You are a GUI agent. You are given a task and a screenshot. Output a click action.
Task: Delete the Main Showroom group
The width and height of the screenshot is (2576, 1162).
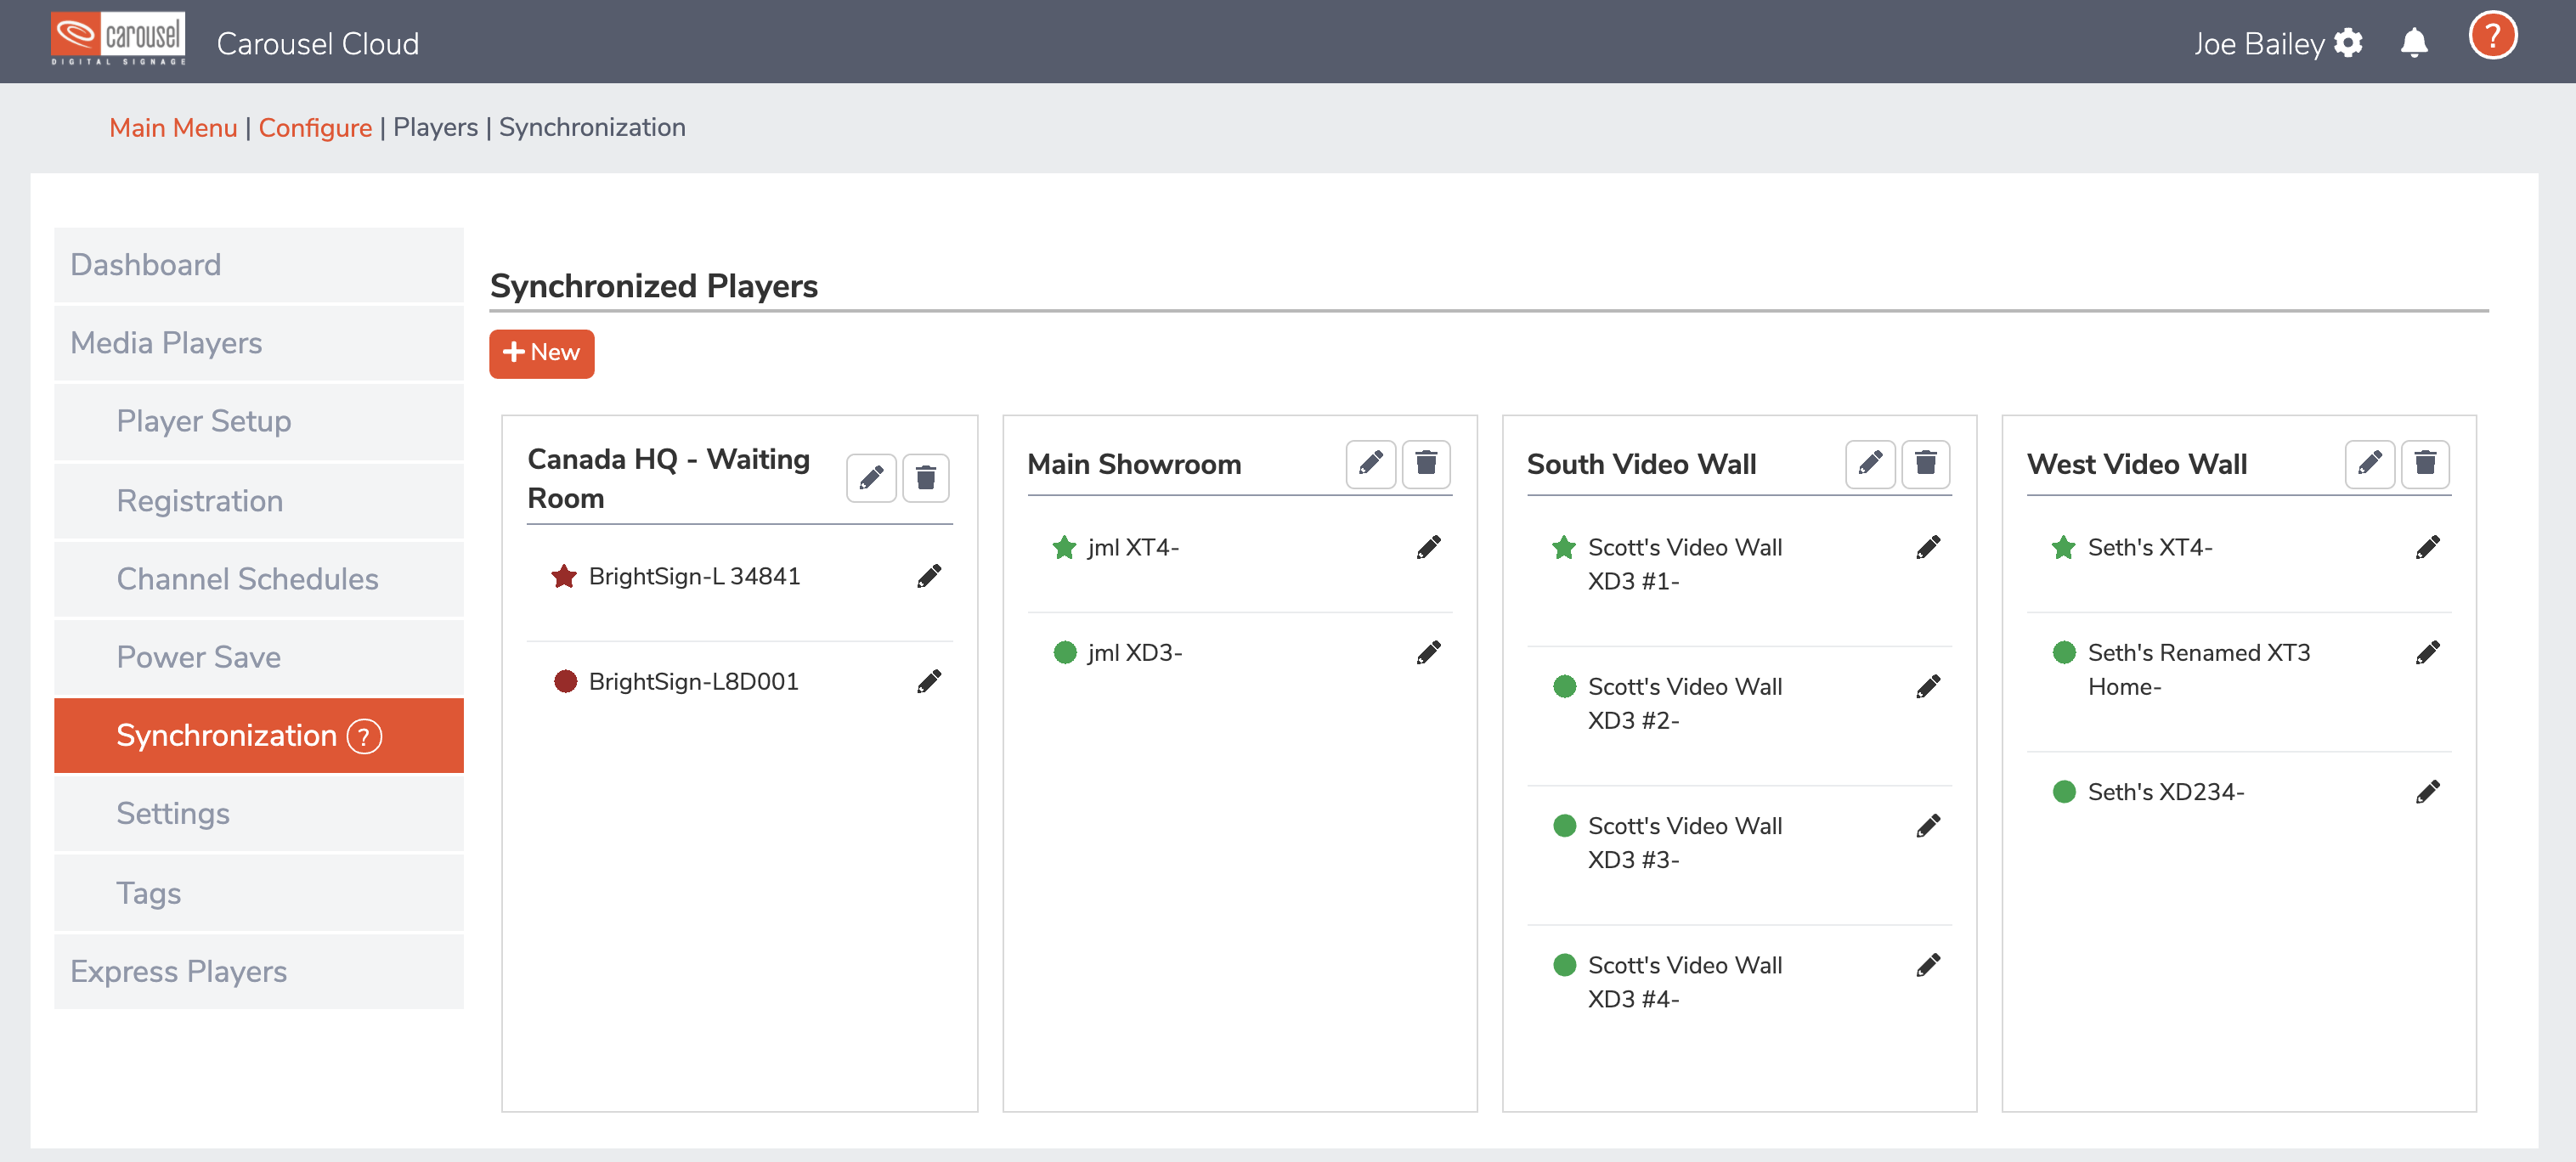point(1426,463)
